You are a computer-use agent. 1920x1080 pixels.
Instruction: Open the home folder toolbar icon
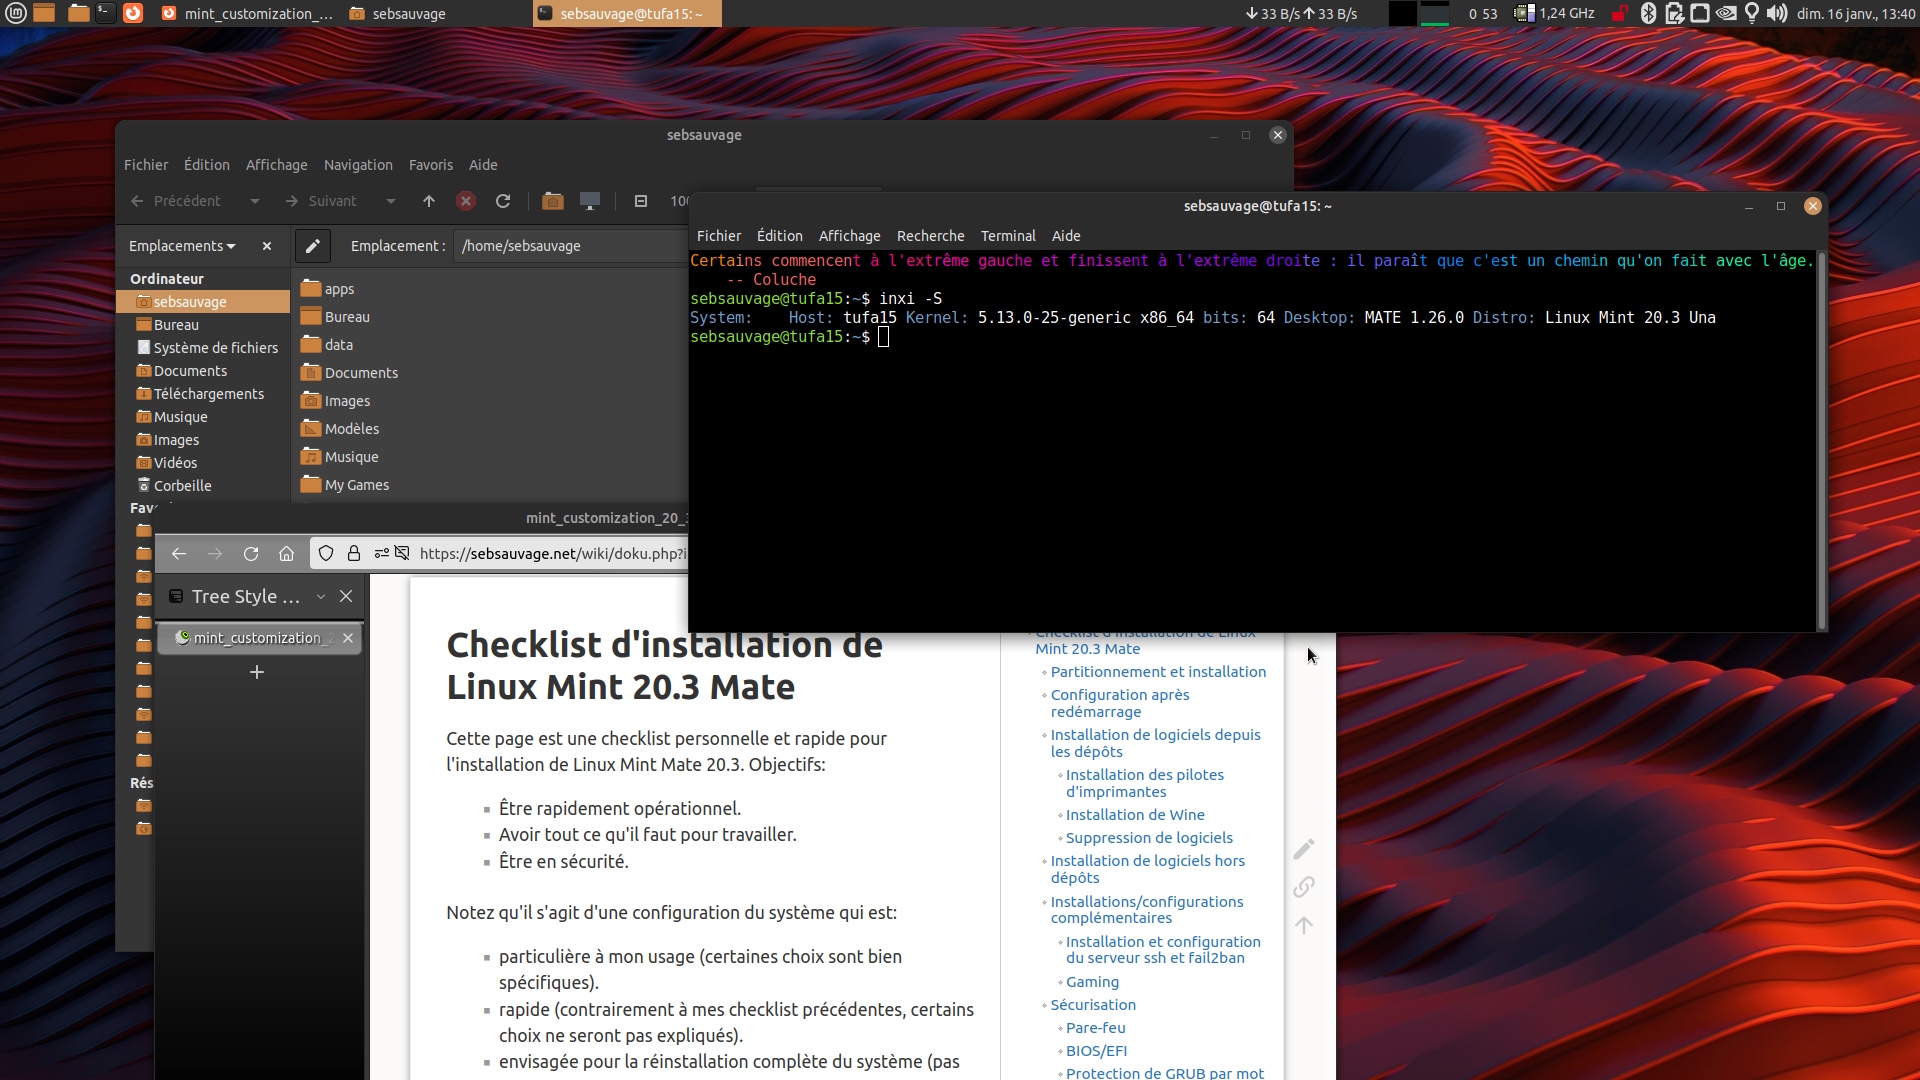point(552,201)
